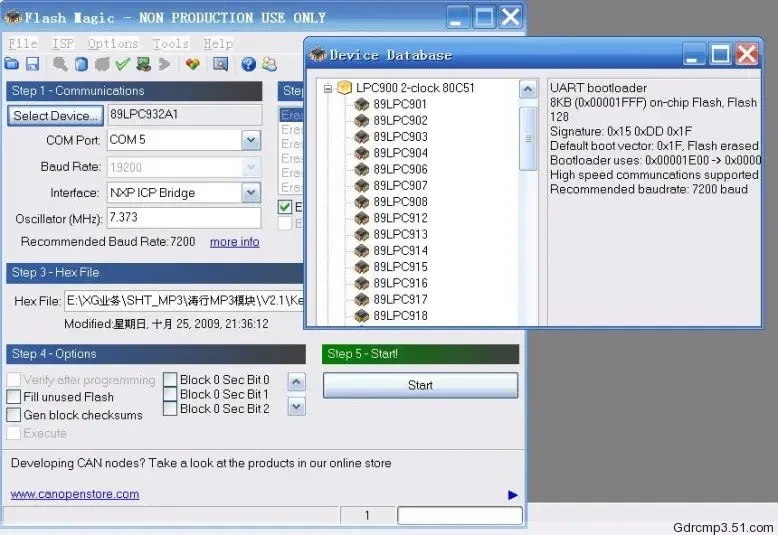
Task: Open the COM Port dropdown
Action: click(251, 140)
